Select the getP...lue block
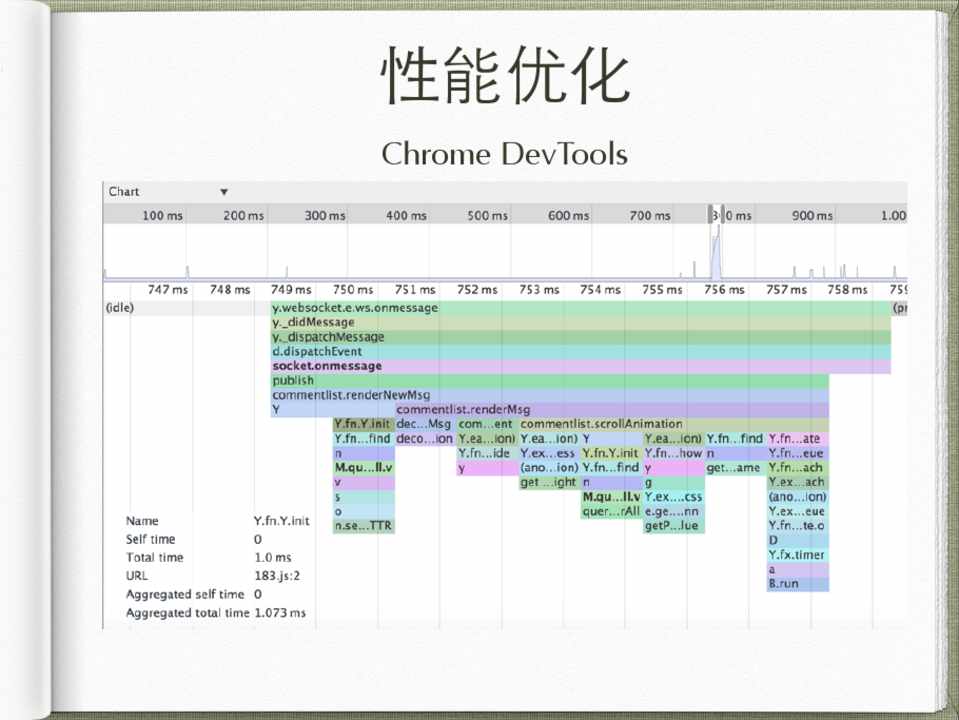959x720 pixels. coord(673,526)
